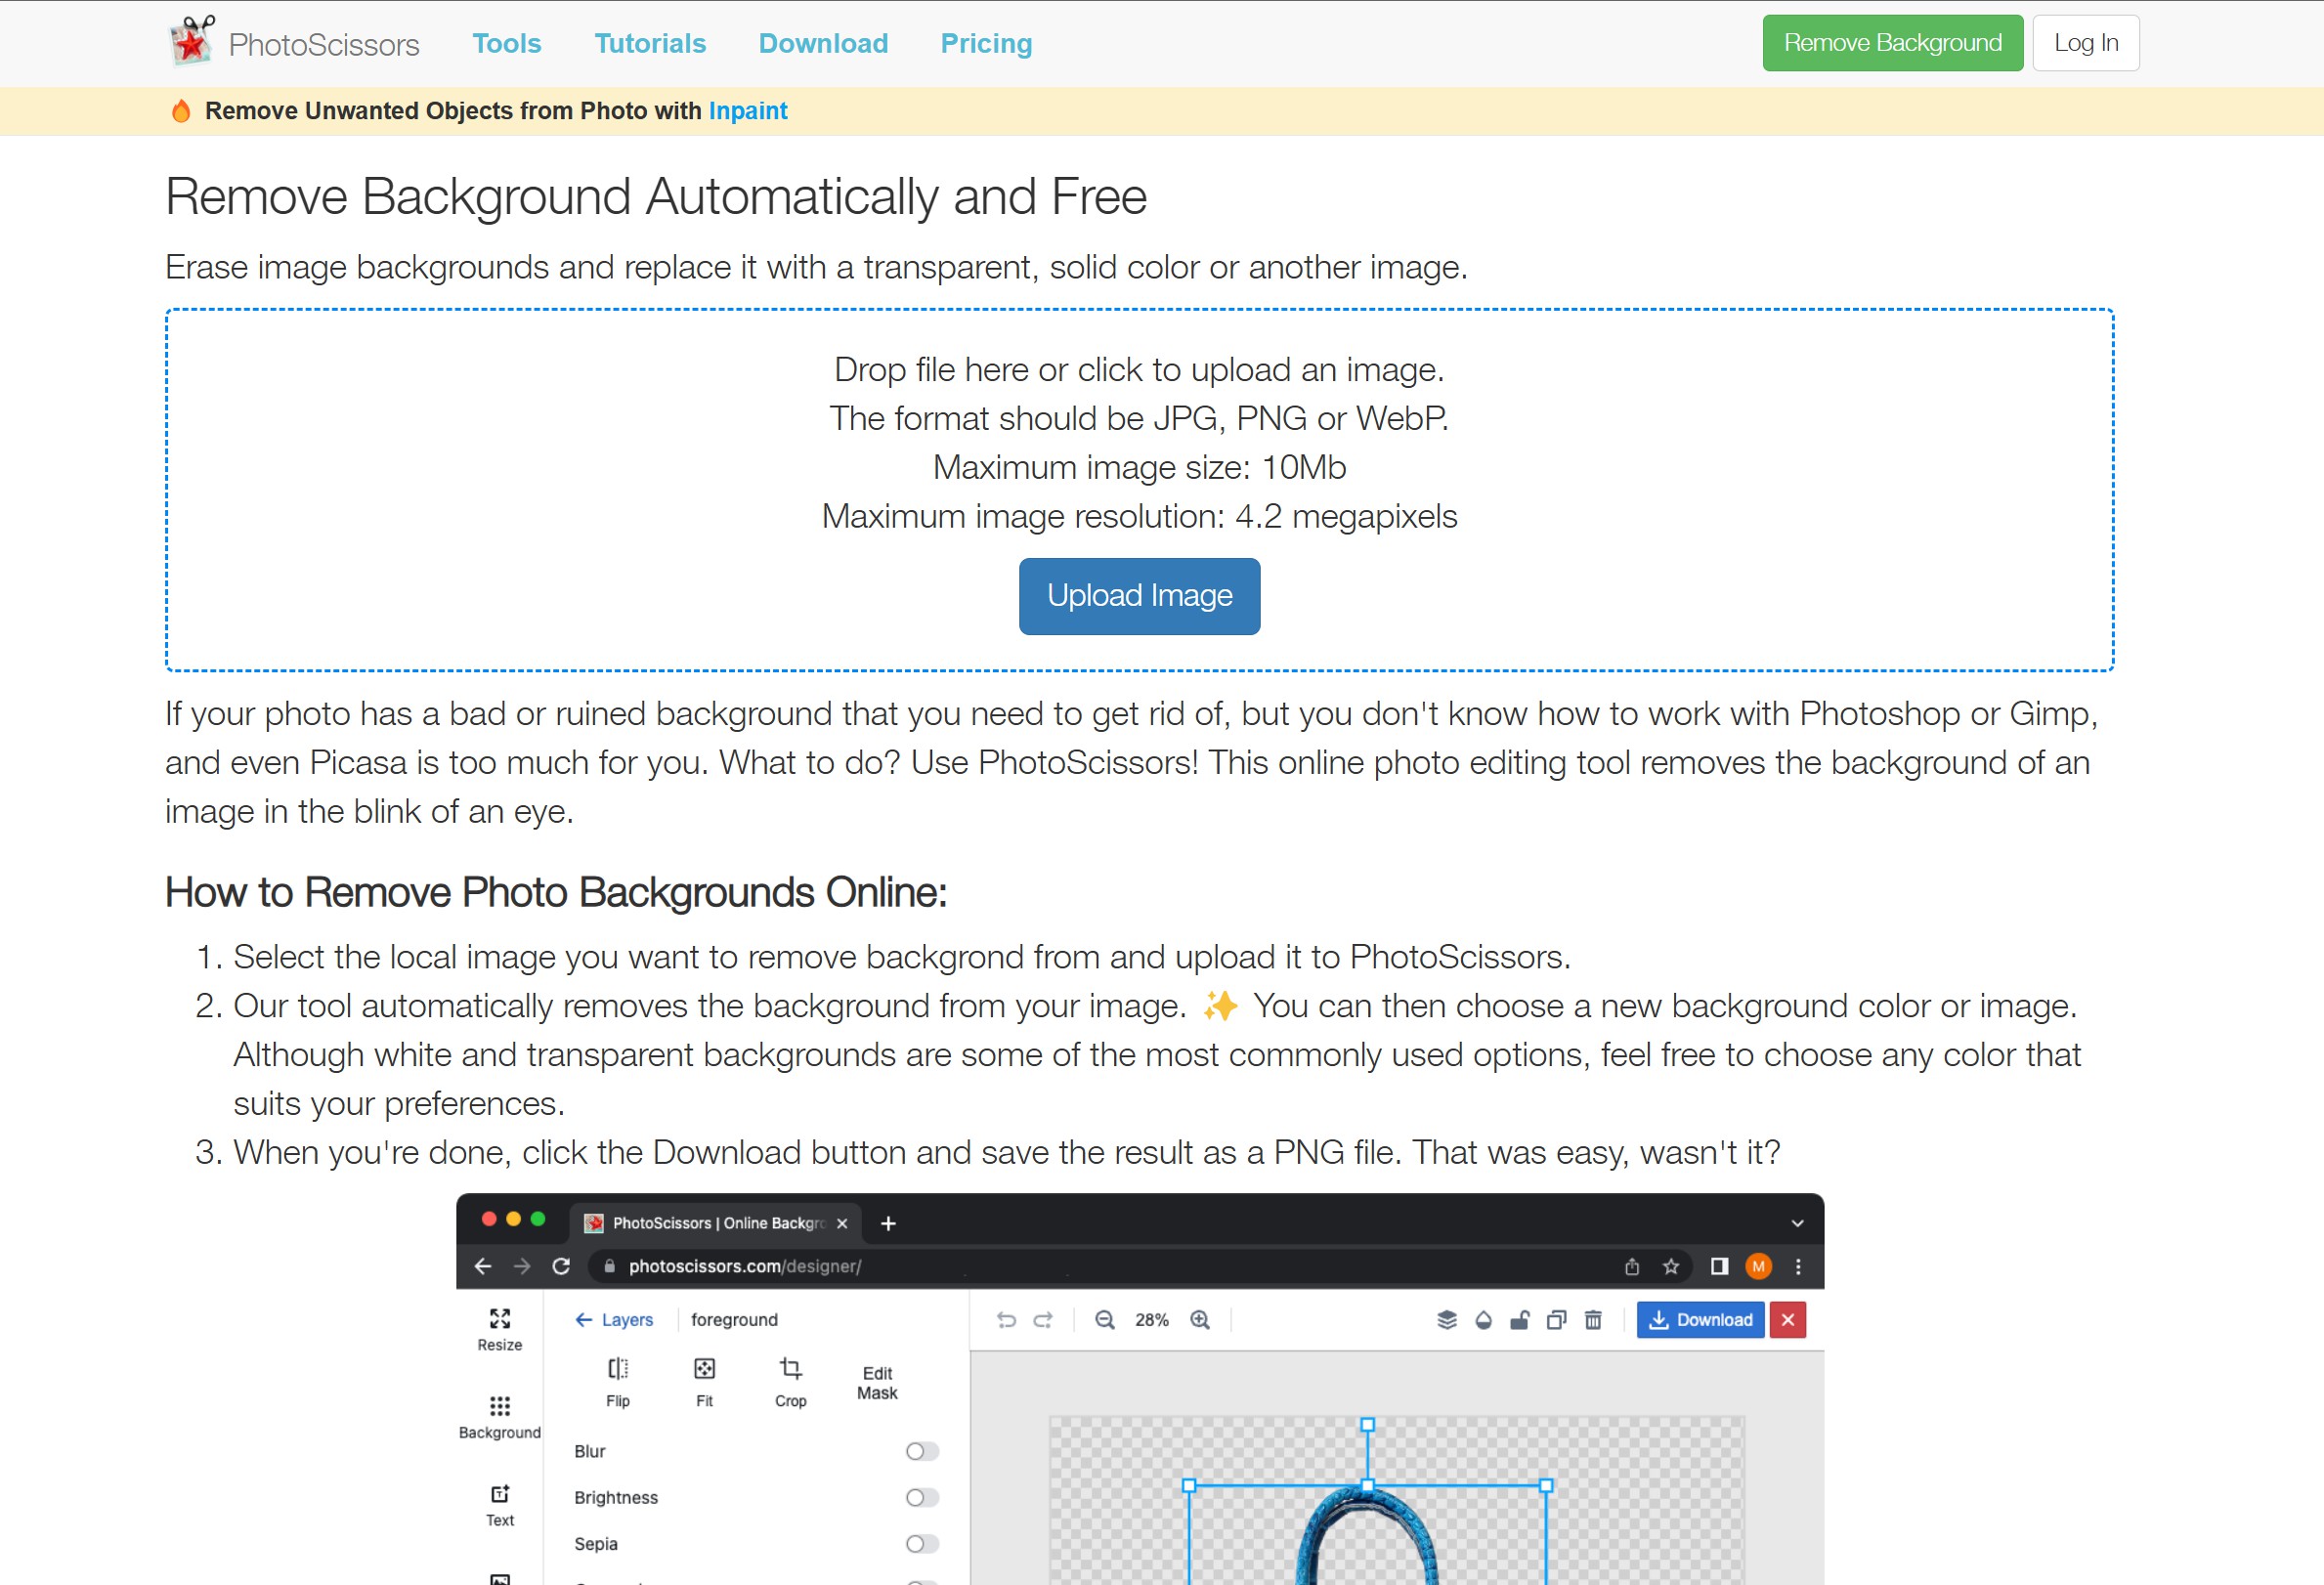Click orange M profile avatar in tutorial browser

point(1758,1266)
